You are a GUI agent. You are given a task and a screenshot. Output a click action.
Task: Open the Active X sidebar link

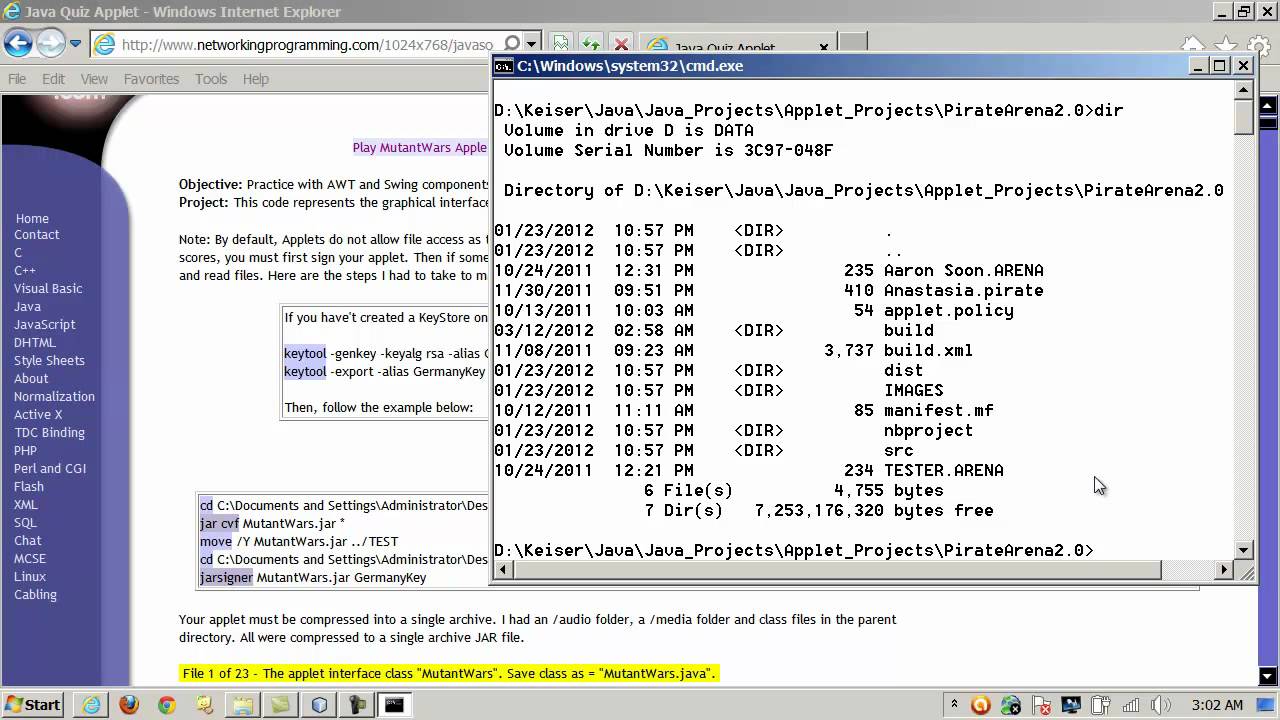coord(38,414)
